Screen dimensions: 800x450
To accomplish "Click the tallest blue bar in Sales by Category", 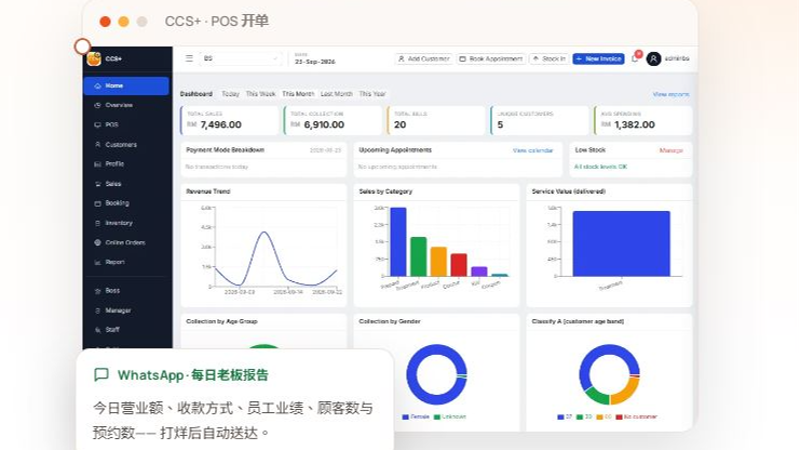I will tap(398, 242).
